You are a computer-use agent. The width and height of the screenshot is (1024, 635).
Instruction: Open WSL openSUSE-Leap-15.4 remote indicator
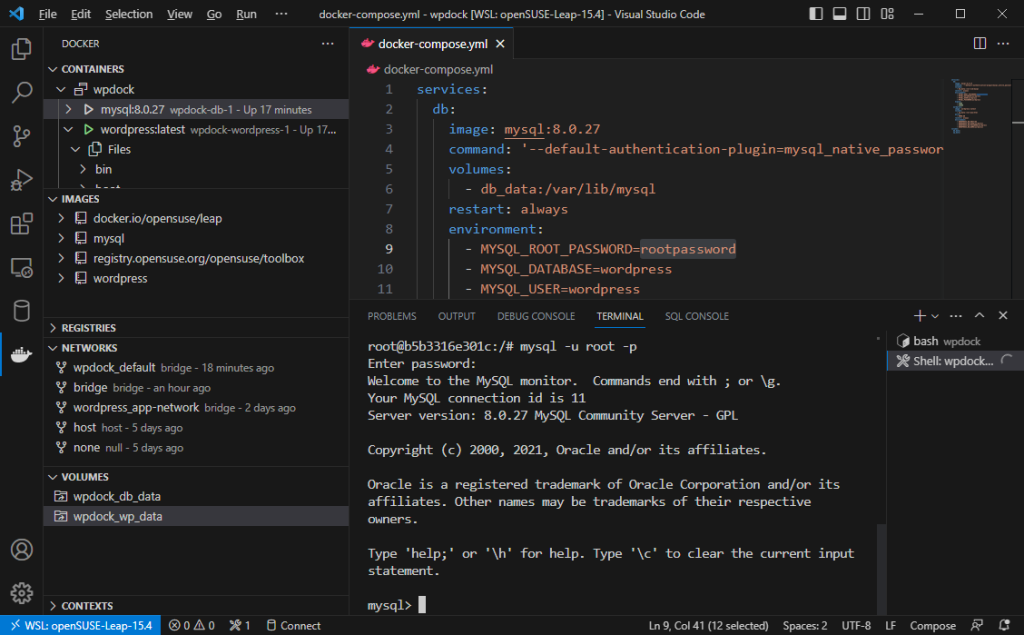[81, 625]
